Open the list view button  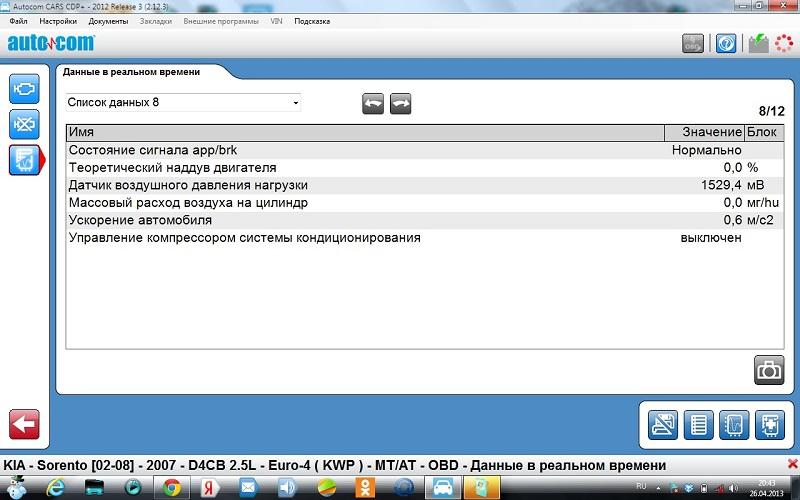[698, 424]
